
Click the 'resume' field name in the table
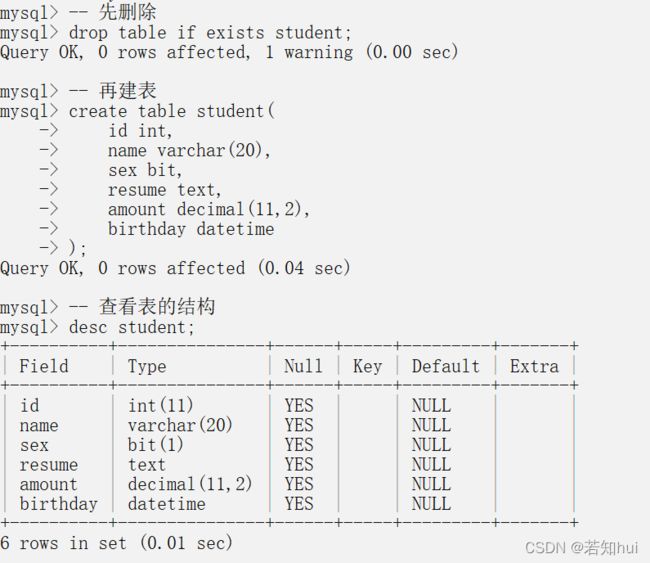(49, 465)
